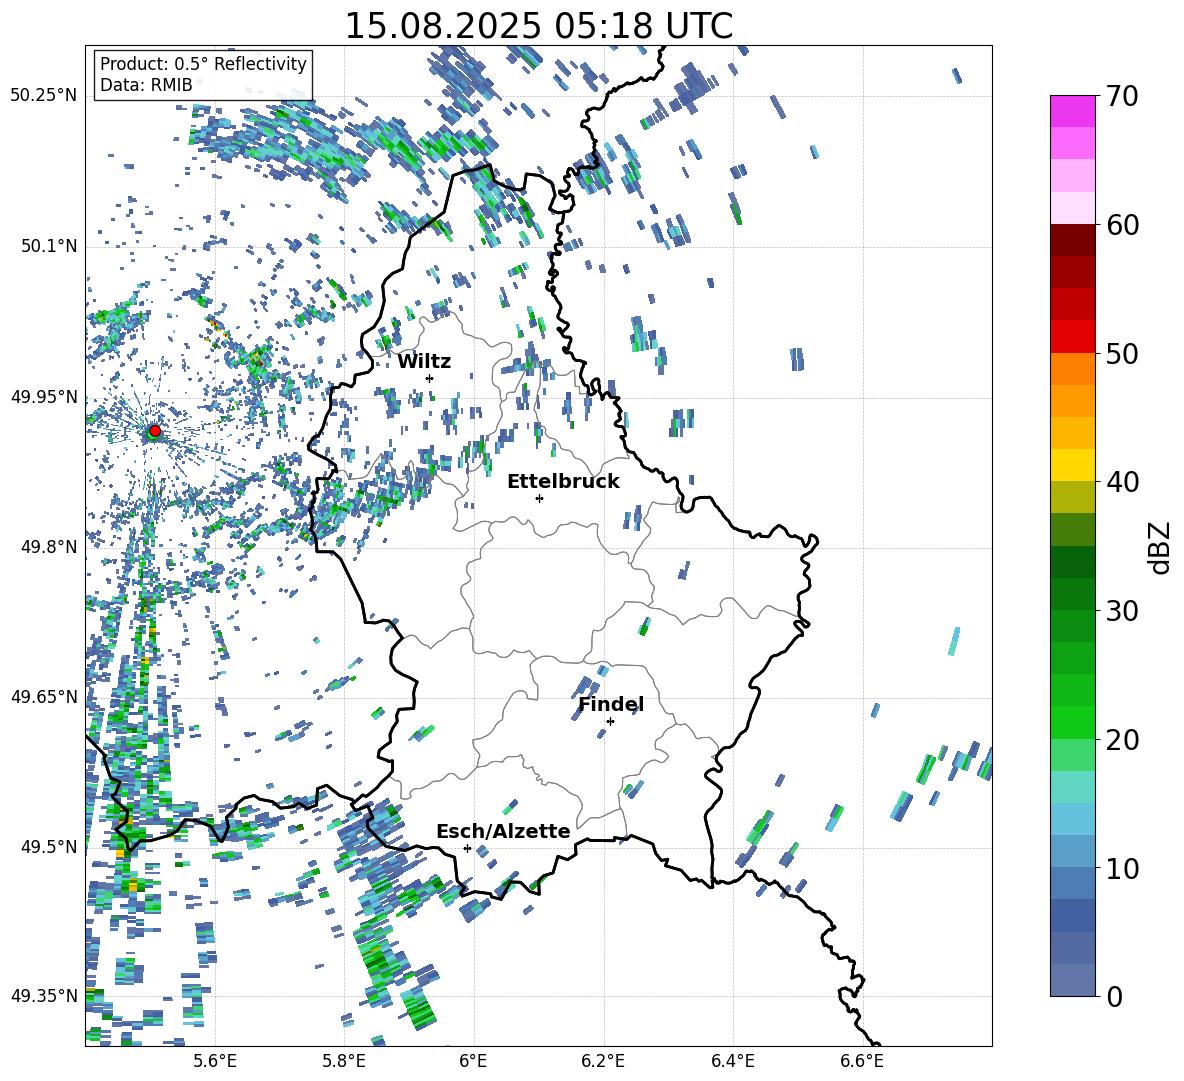Click the colorbar value 50

[1122, 353]
